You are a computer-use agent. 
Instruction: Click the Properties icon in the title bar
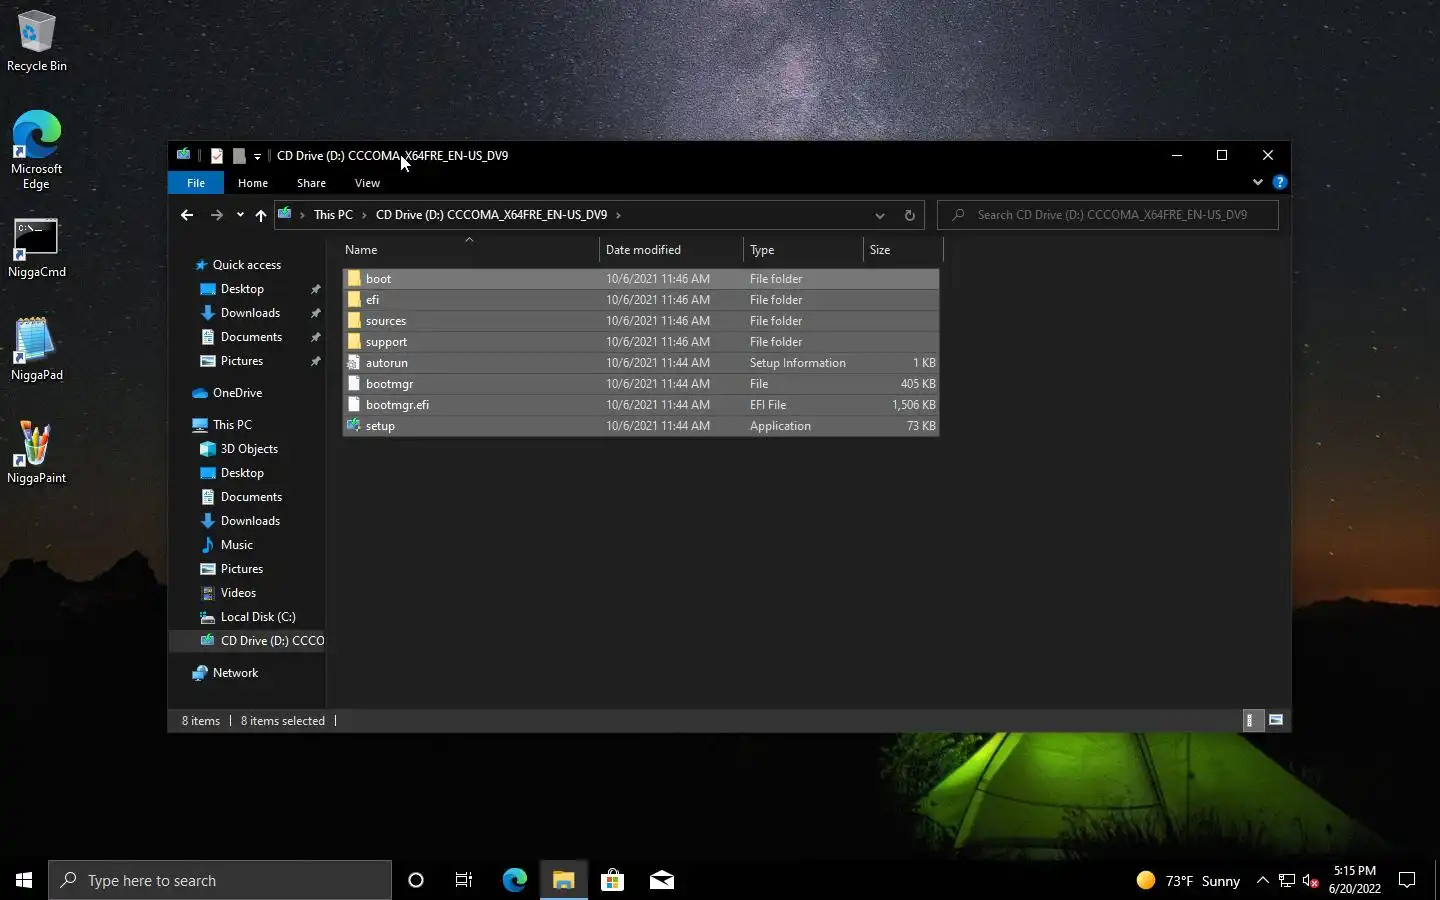(216, 155)
